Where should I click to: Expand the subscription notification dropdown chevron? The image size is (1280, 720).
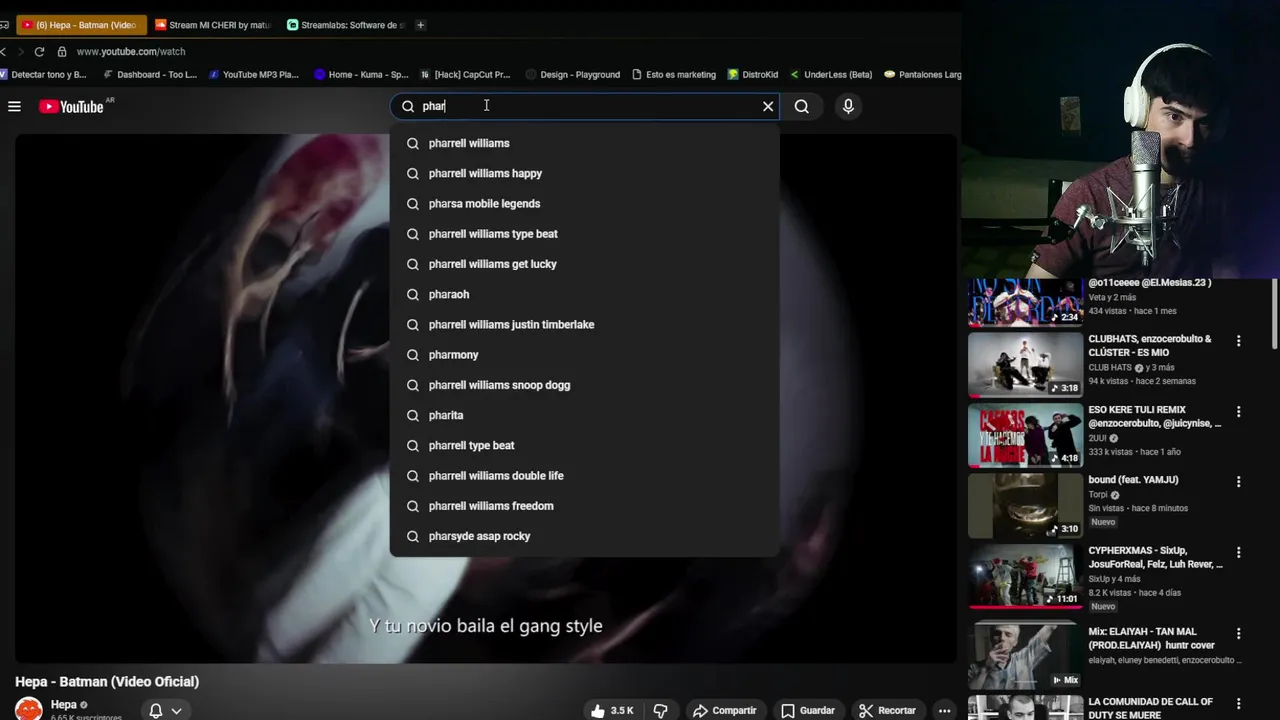176,711
